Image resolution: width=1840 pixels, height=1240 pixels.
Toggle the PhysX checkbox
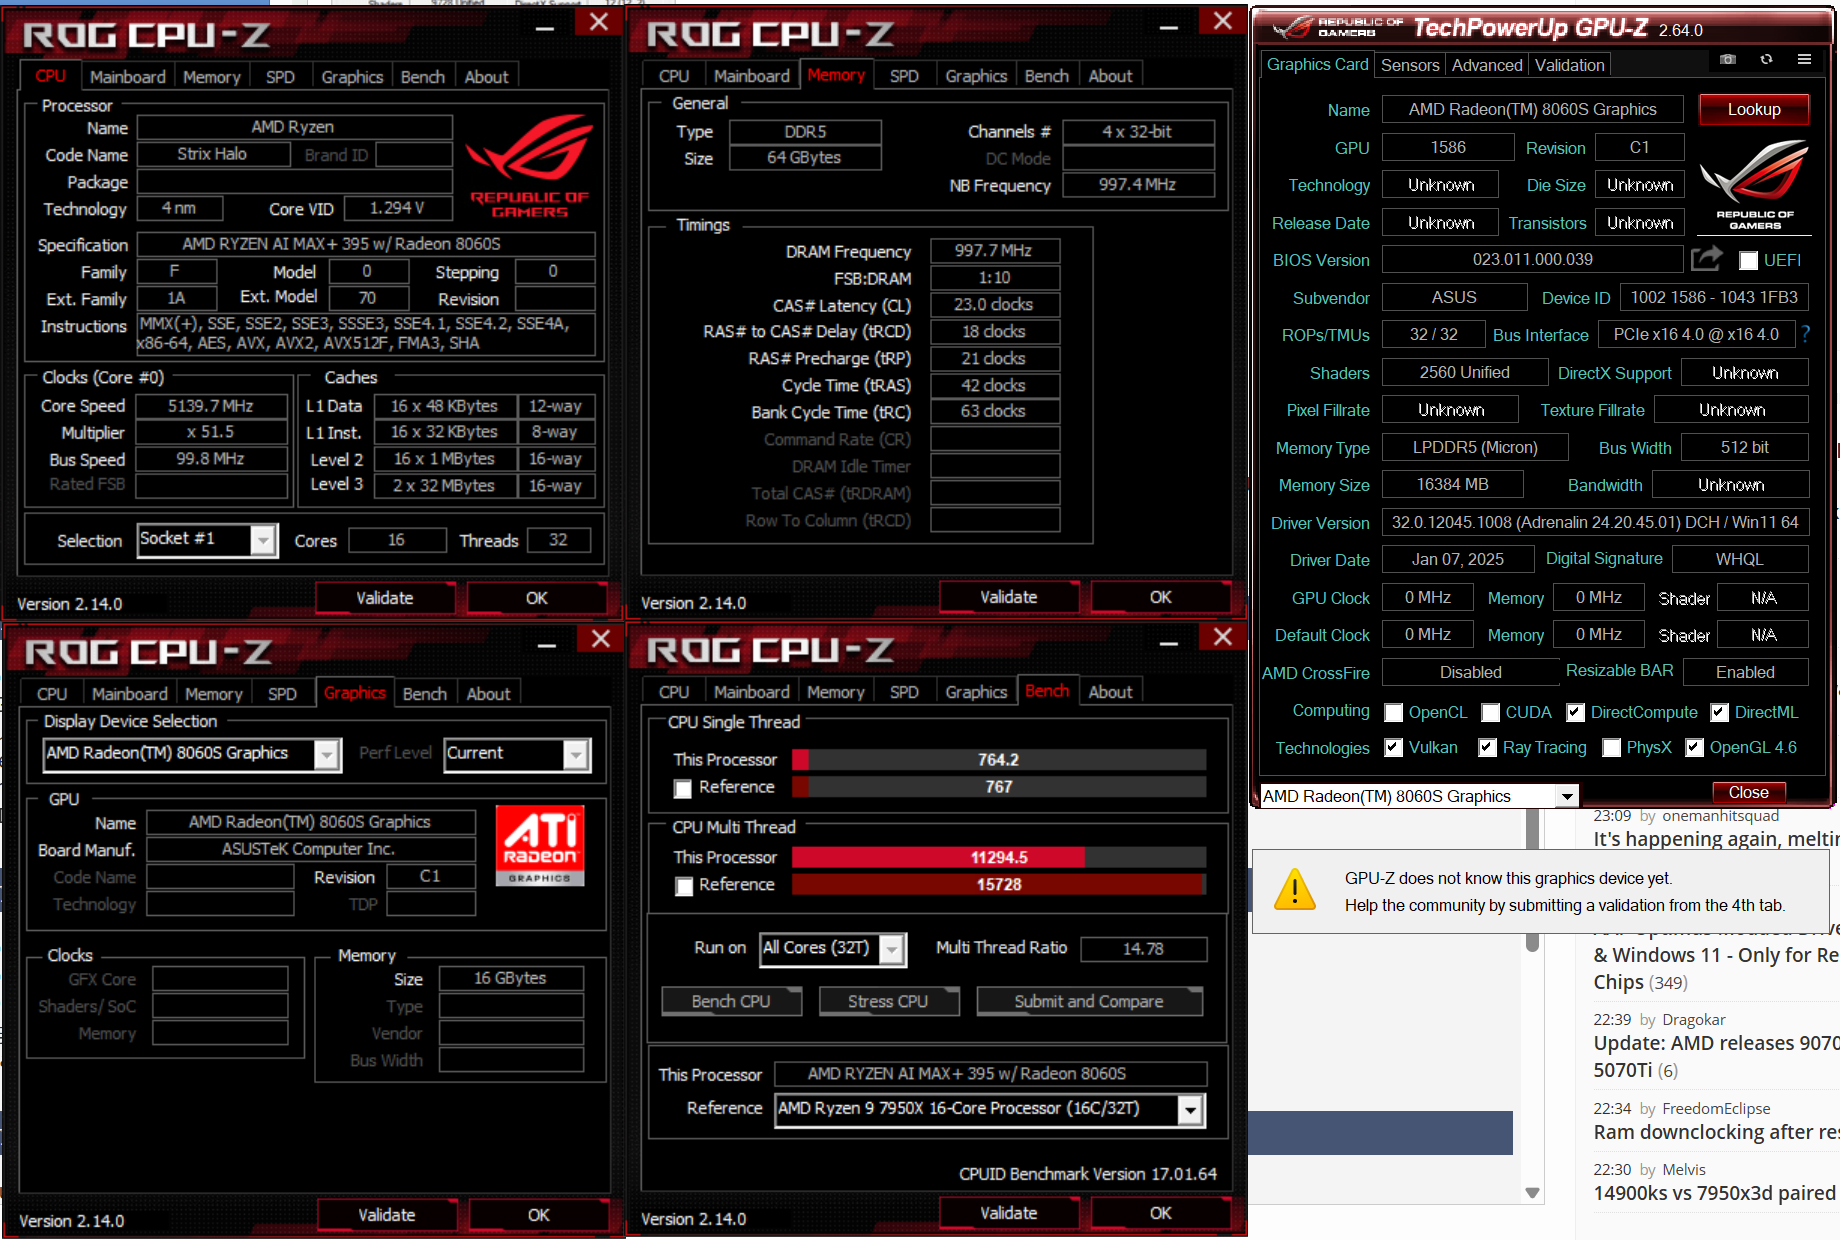1611,748
